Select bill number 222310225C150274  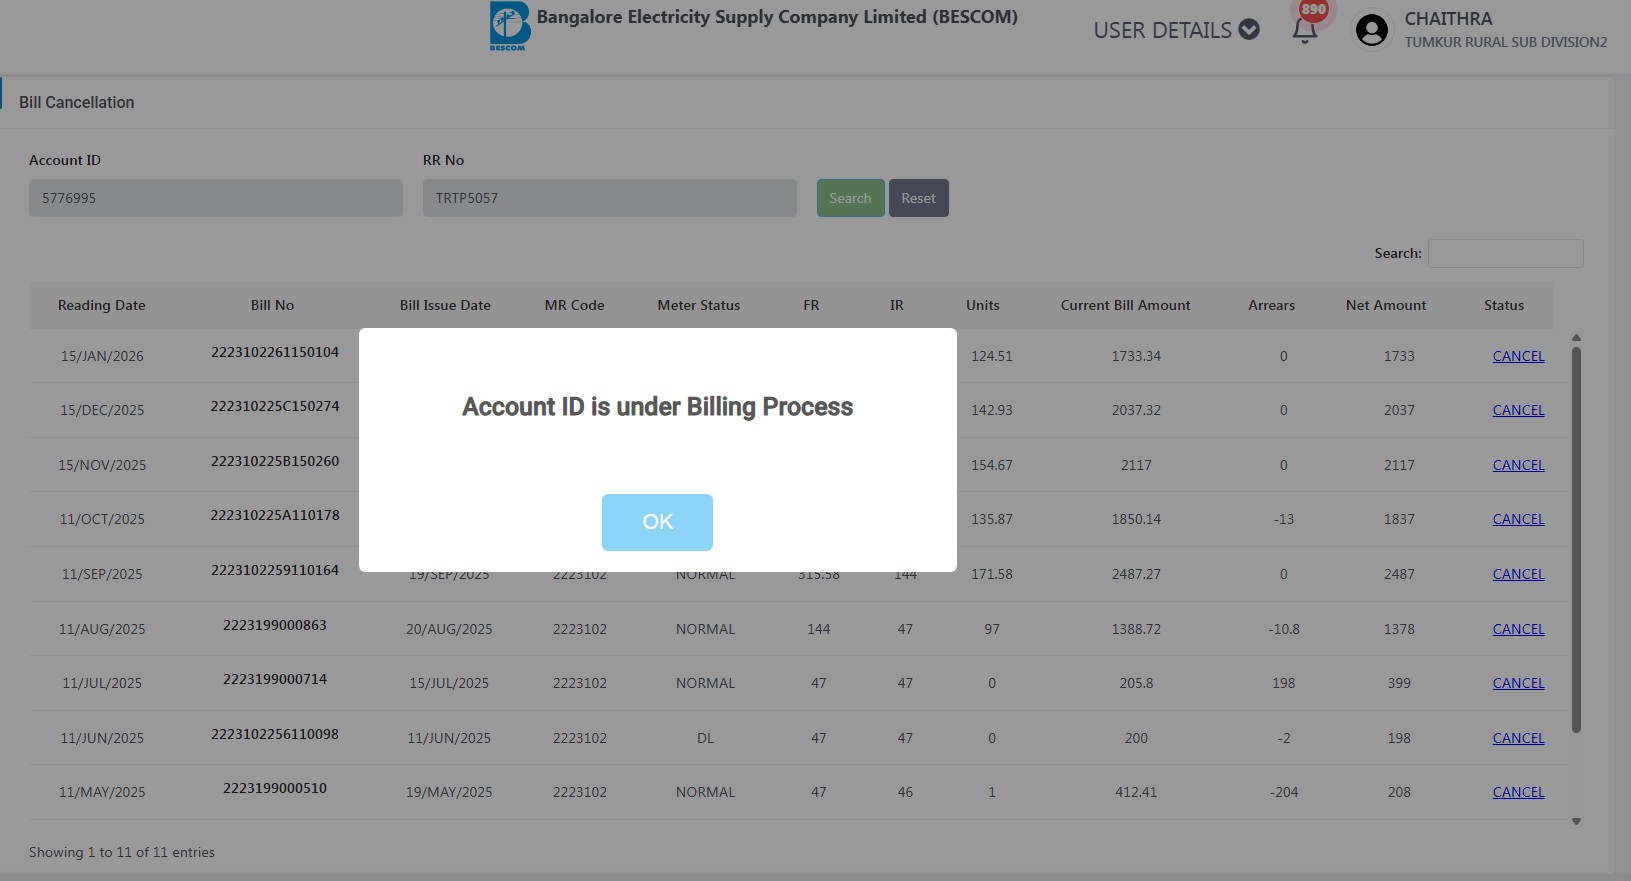point(275,406)
